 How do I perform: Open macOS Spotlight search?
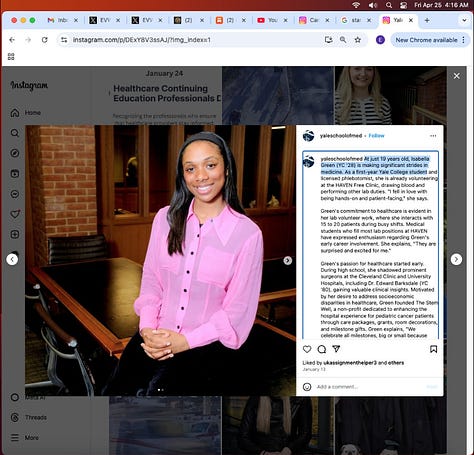point(389,5)
